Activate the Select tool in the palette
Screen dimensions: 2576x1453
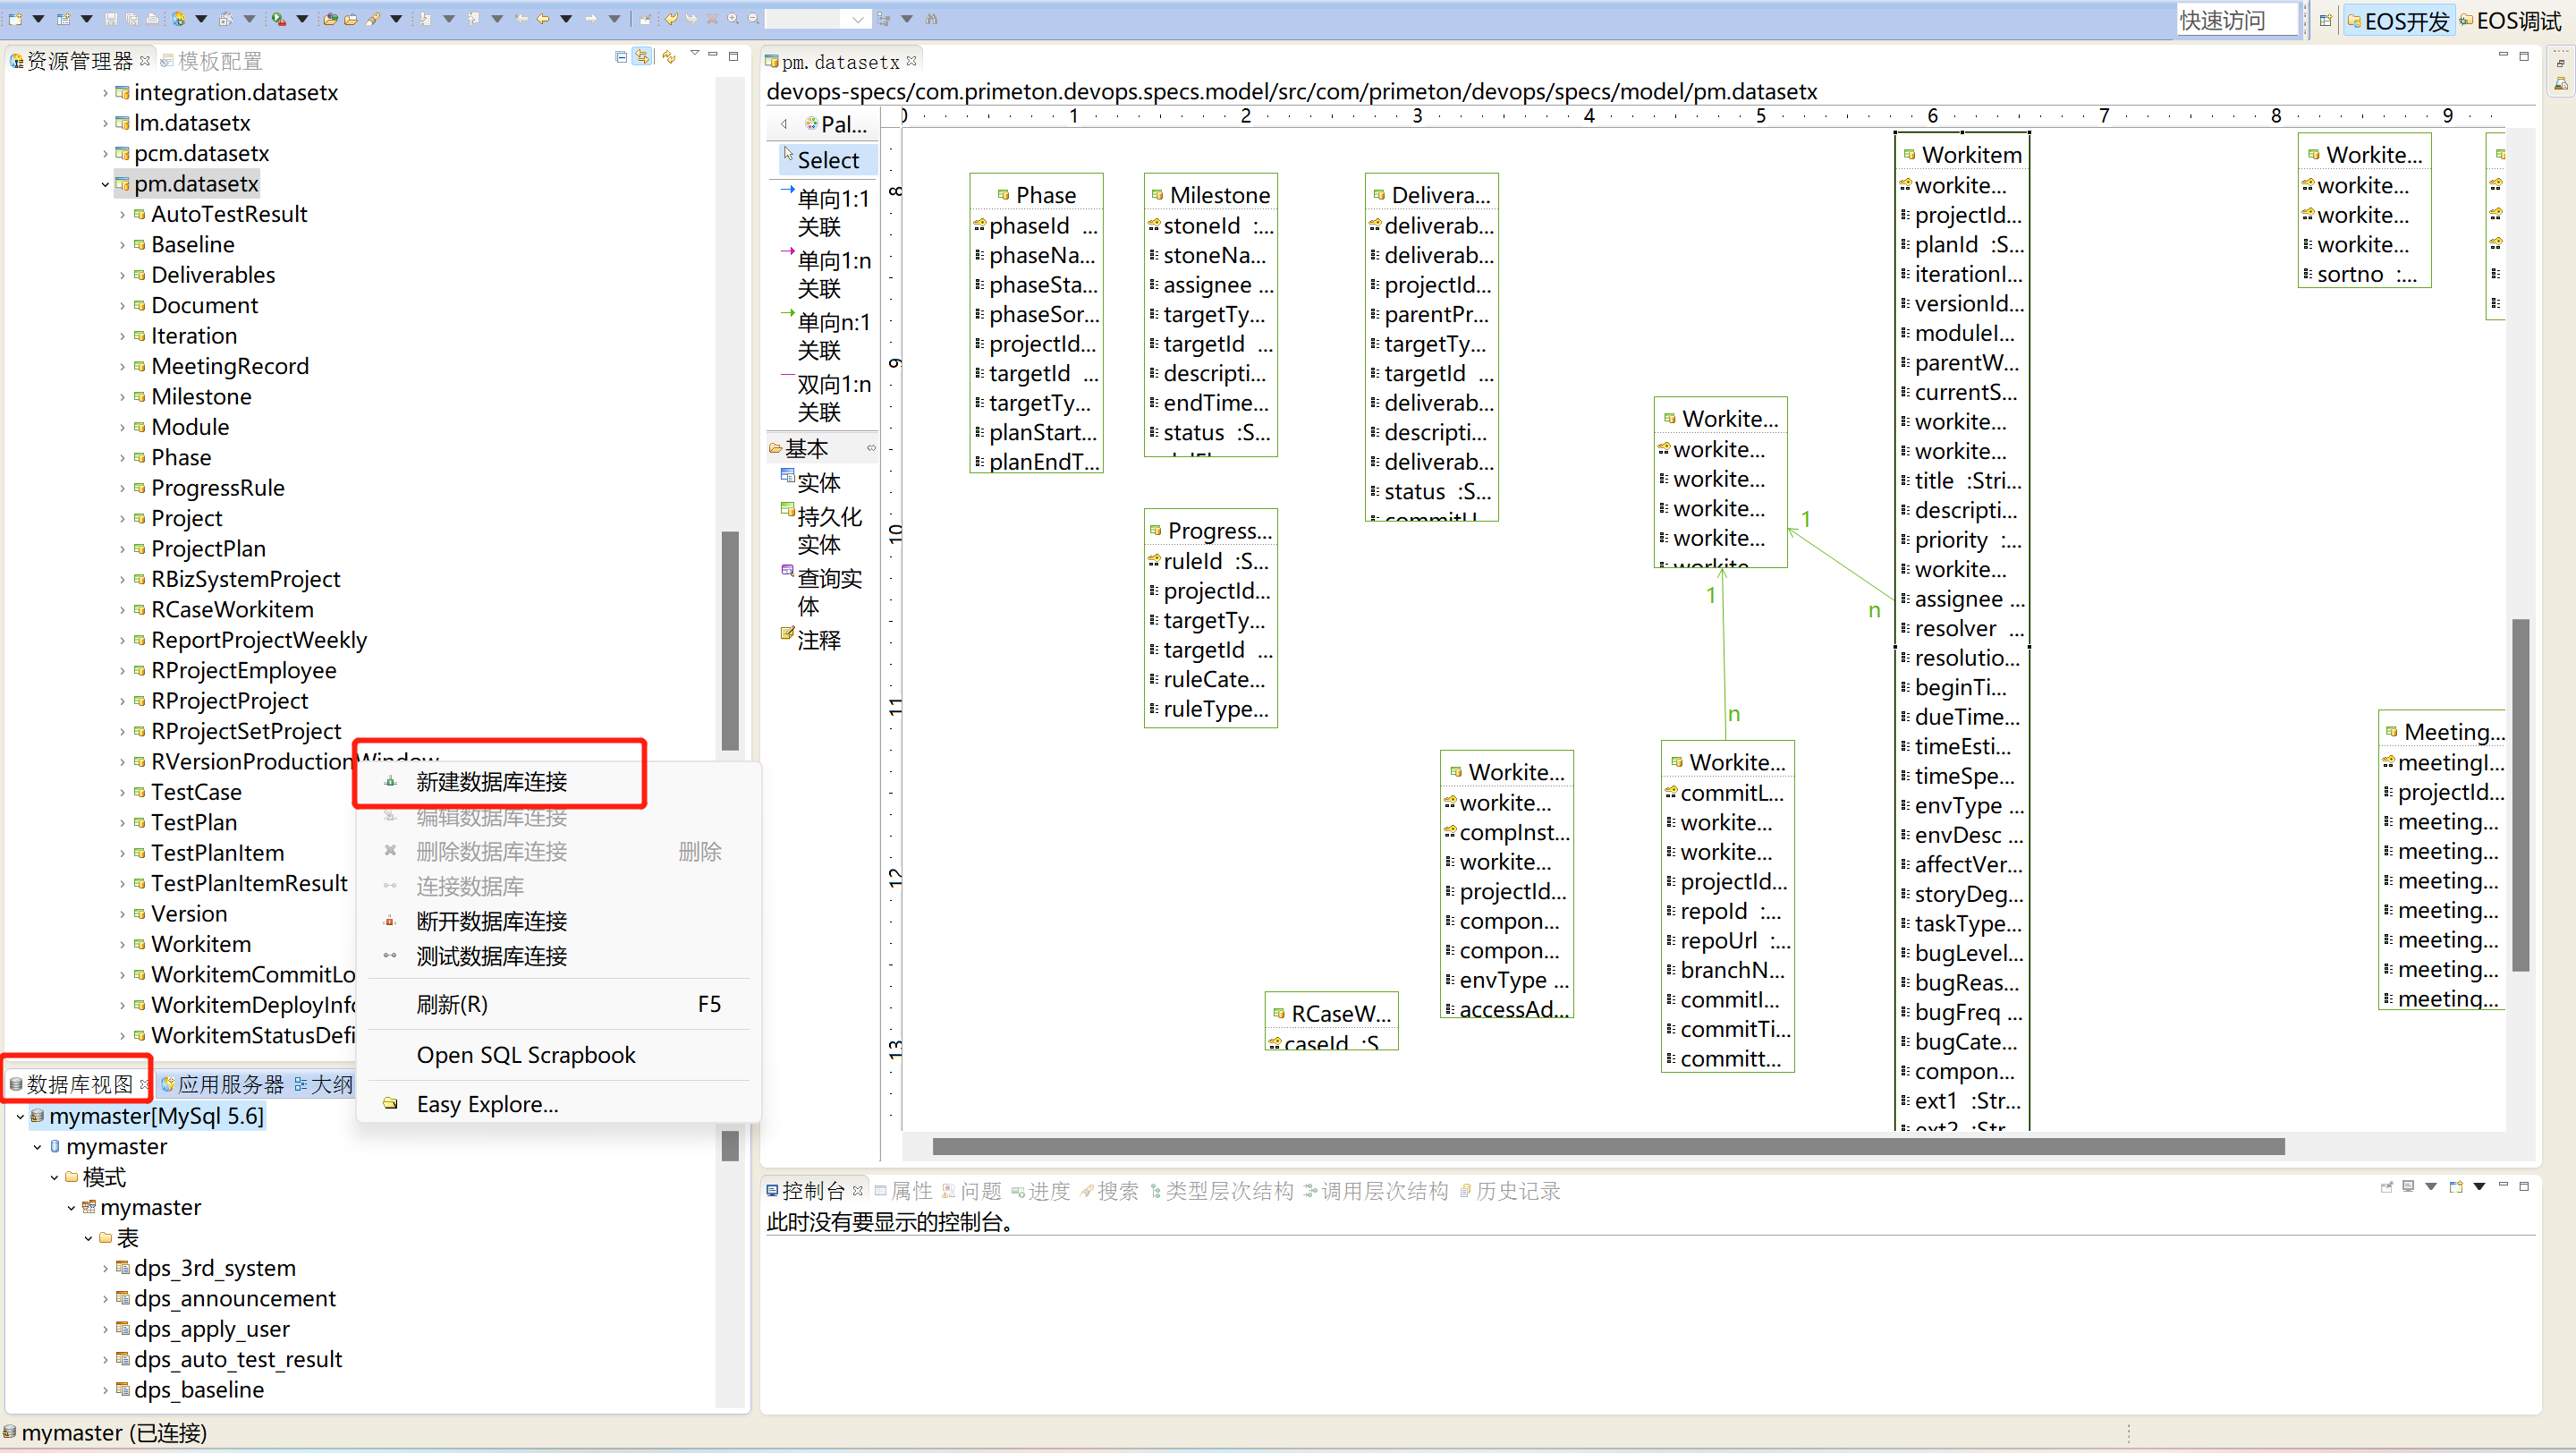pos(827,160)
